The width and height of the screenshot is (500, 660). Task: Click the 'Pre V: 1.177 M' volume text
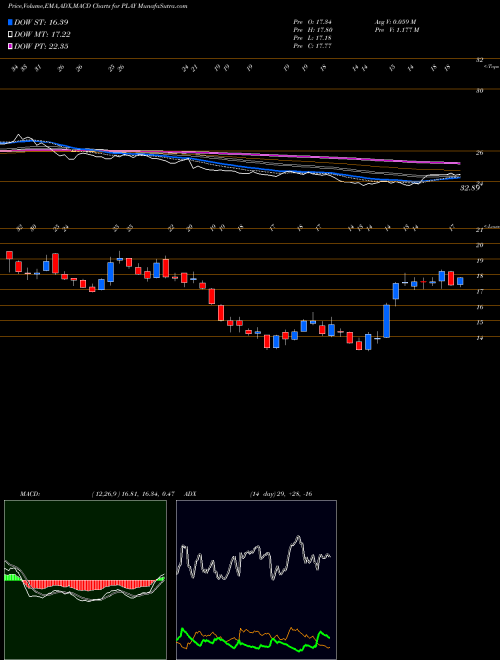tap(396, 30)
